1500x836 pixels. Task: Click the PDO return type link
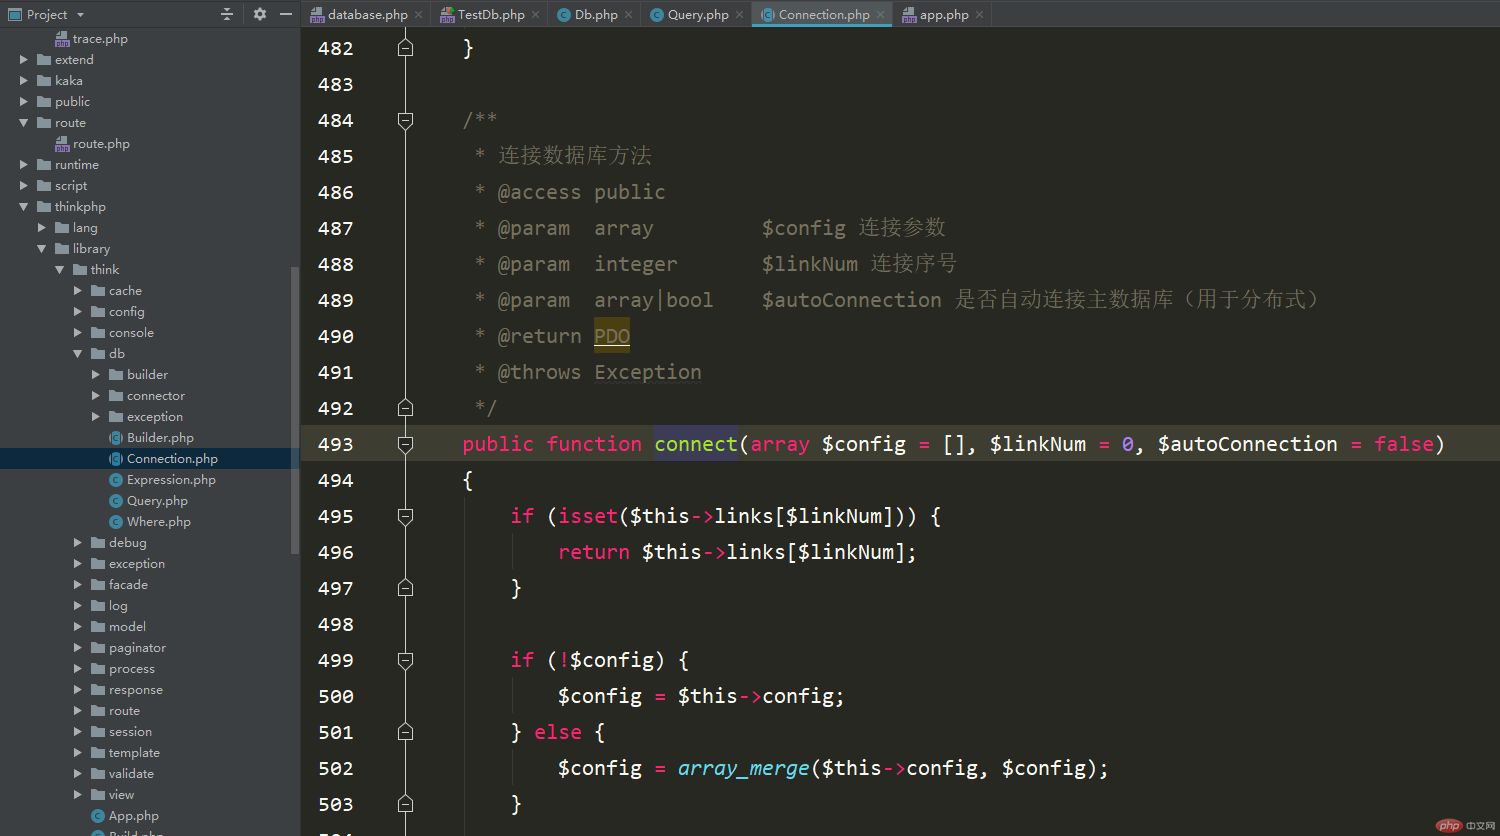(x=612, y=336)
